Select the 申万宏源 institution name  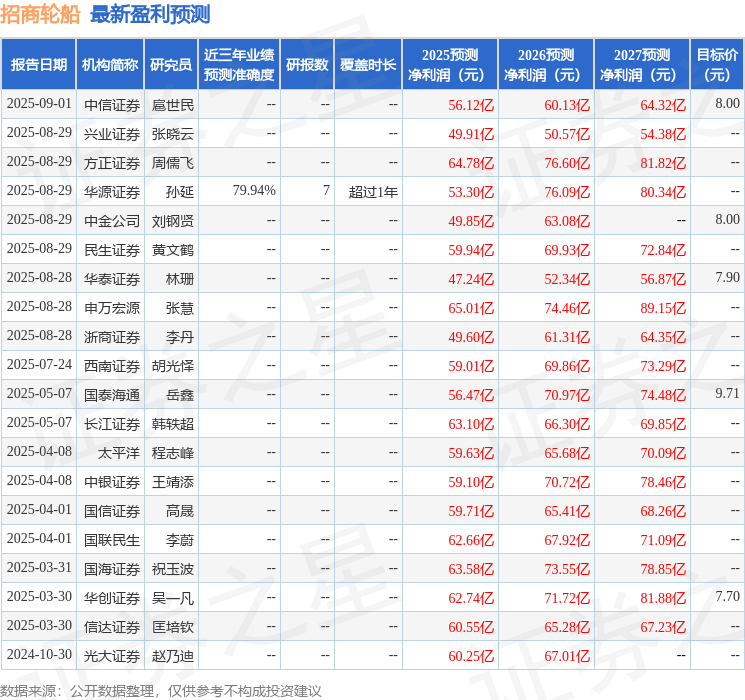coord(111,307)
